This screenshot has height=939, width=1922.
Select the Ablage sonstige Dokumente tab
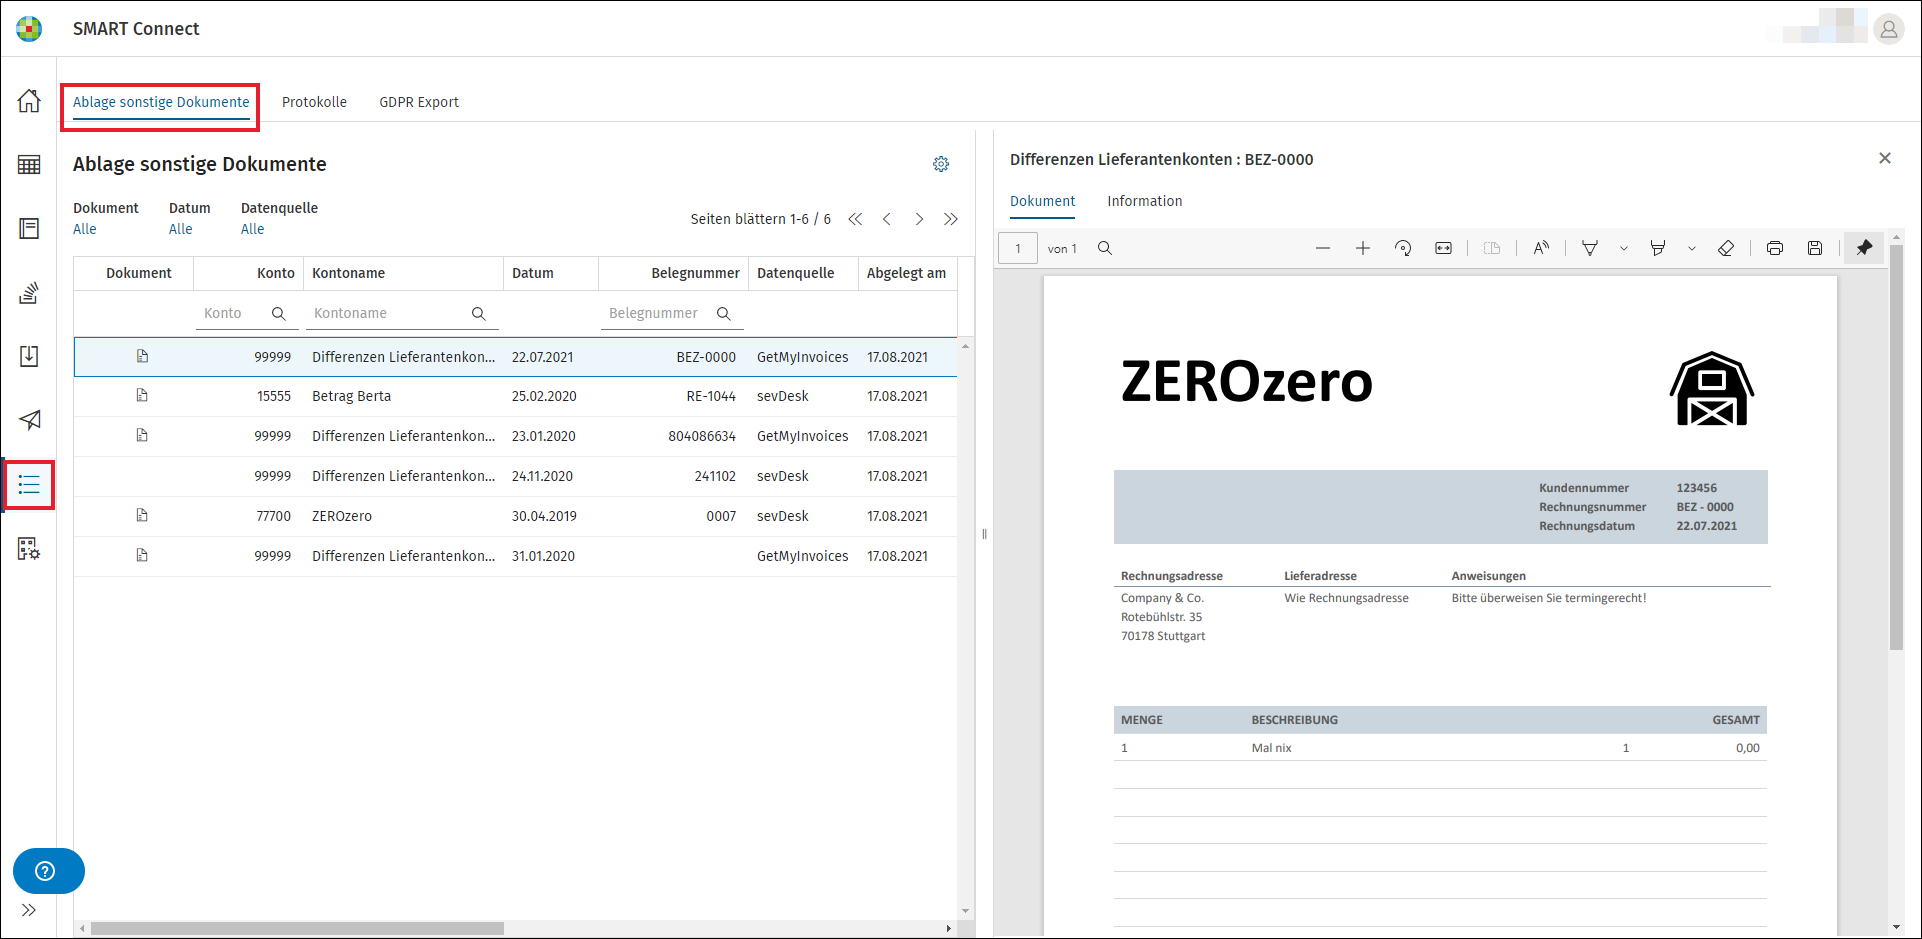161,102
